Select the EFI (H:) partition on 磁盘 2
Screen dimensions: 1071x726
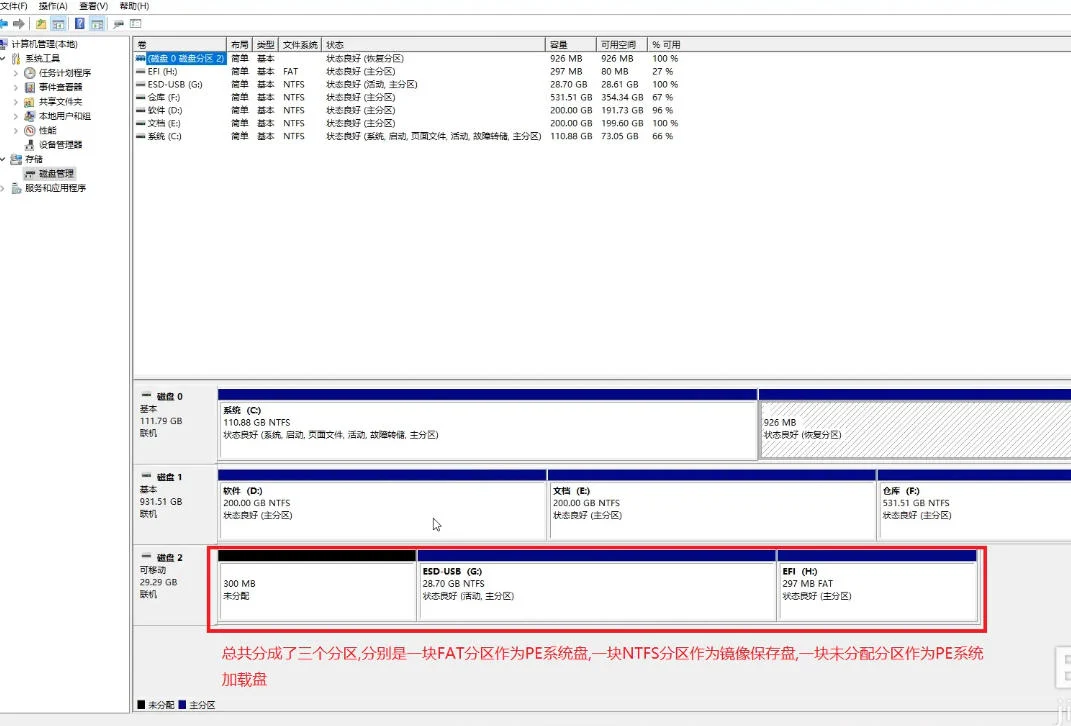coord(876,590)
